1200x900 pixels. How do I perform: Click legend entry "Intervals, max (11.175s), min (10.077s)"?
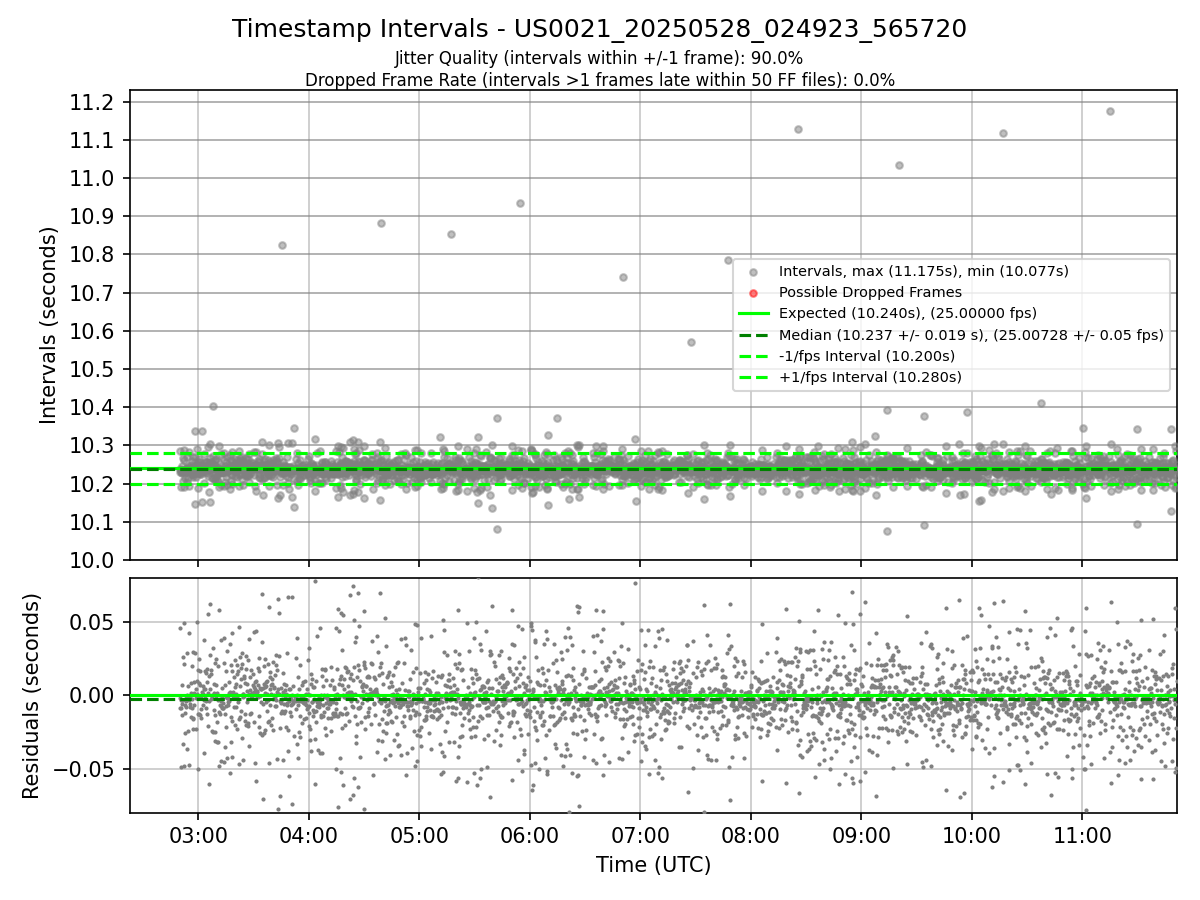(924, 271)
